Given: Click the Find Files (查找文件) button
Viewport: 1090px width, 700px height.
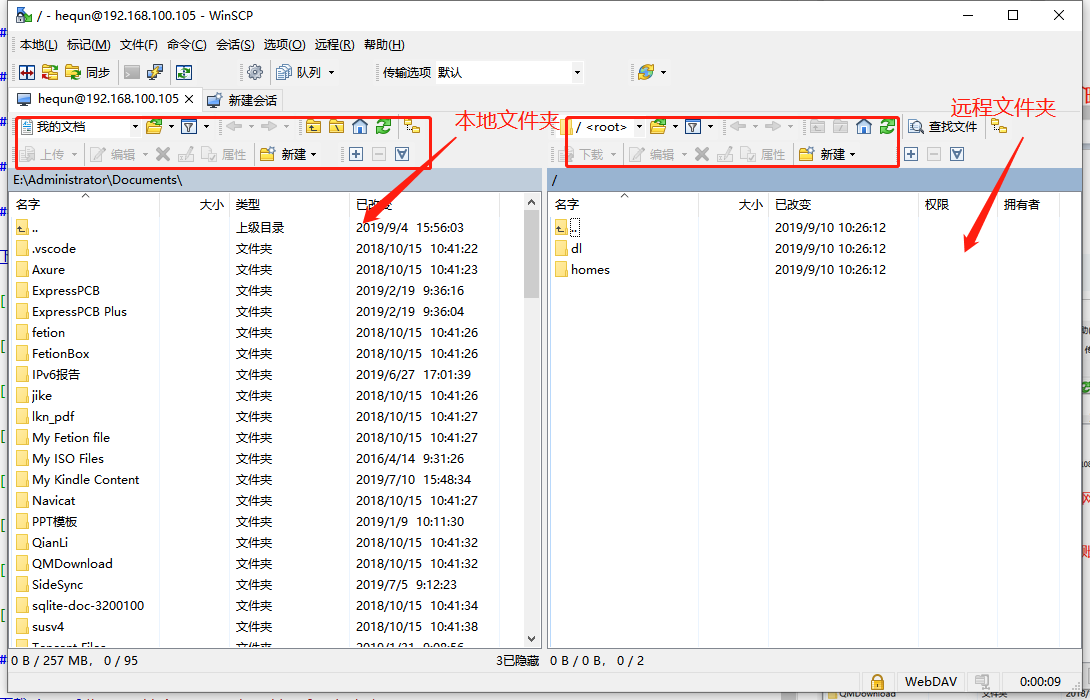Looking at the screenshot, I should [x=943, y=127].
